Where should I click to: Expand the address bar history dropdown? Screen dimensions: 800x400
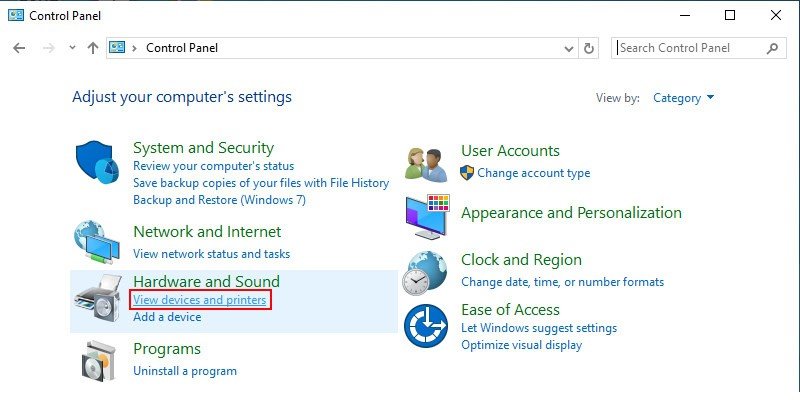pyautogui.click(x=570, y=48)
